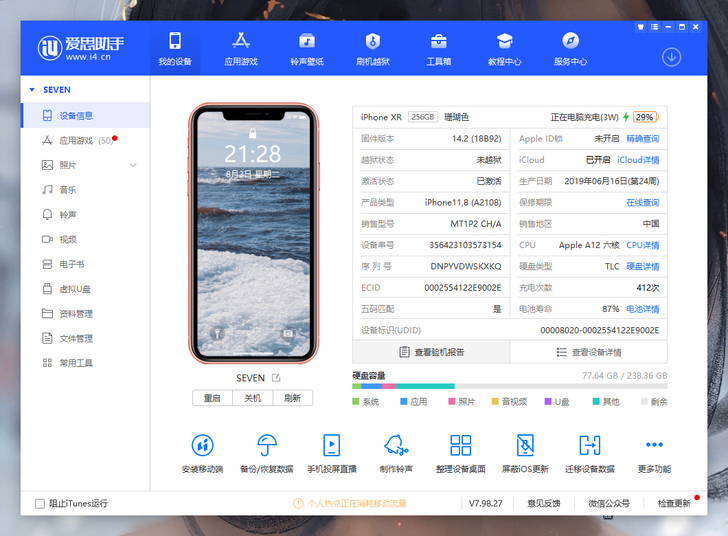
Task: Click the green 系统 legend swatch
Action: point(356,401)
